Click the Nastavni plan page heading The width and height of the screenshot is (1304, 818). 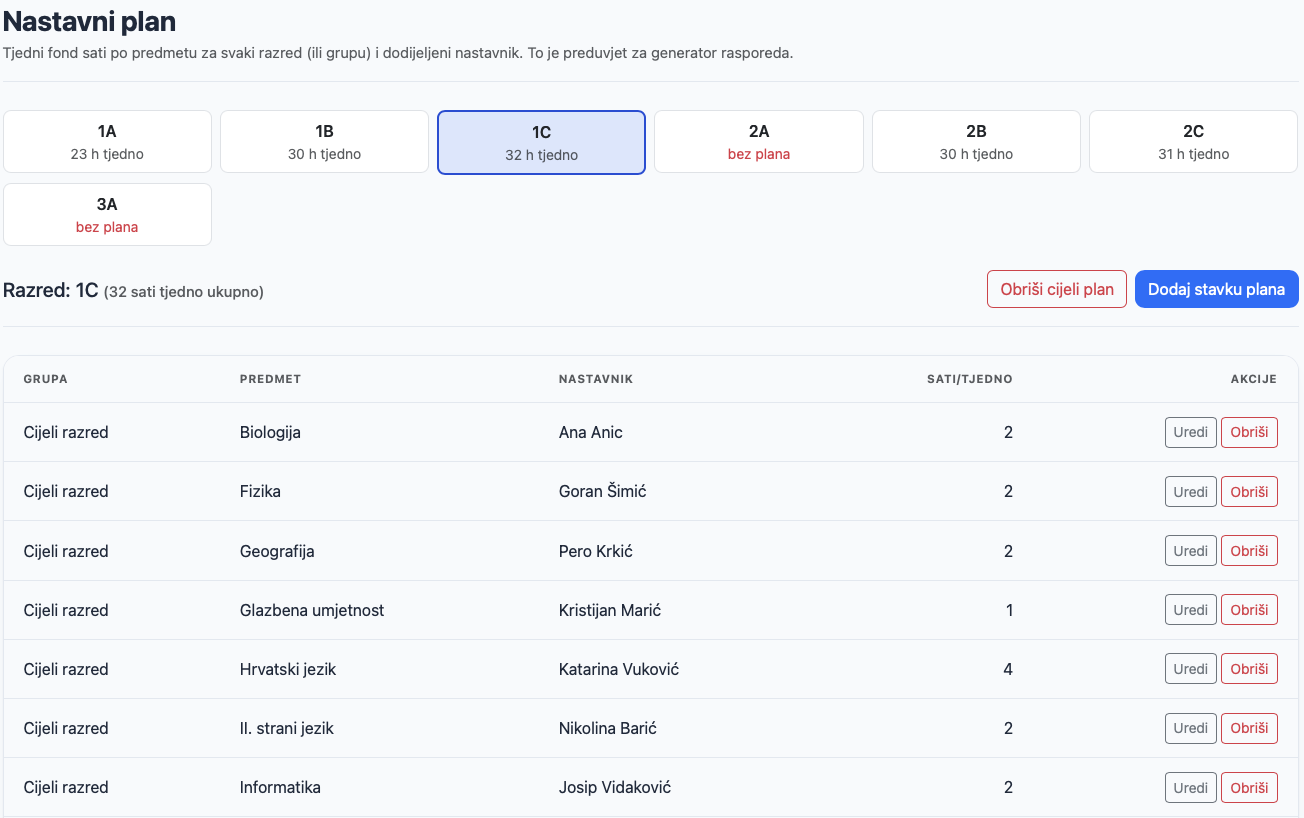click(x=90, y=20)
